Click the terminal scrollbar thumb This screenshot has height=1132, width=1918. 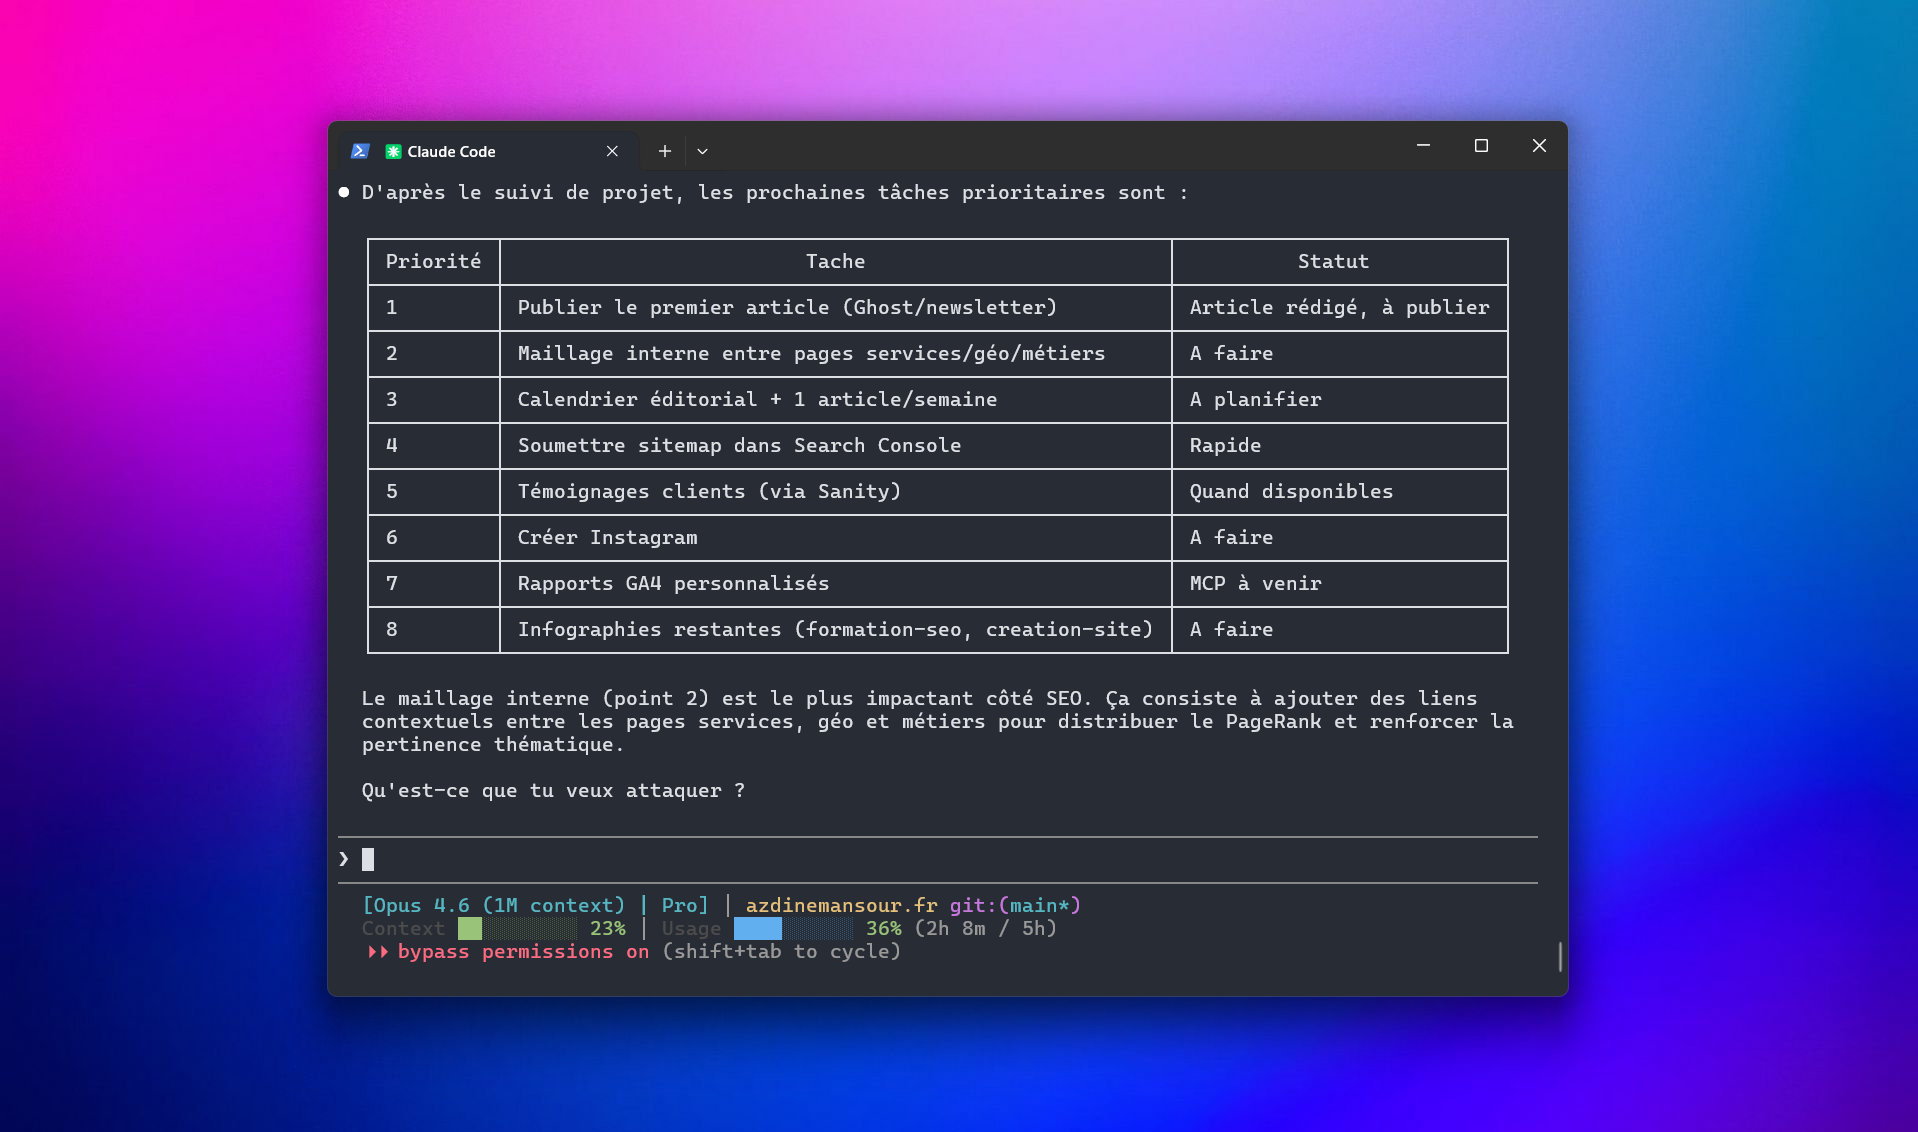tap(1560, 957)
